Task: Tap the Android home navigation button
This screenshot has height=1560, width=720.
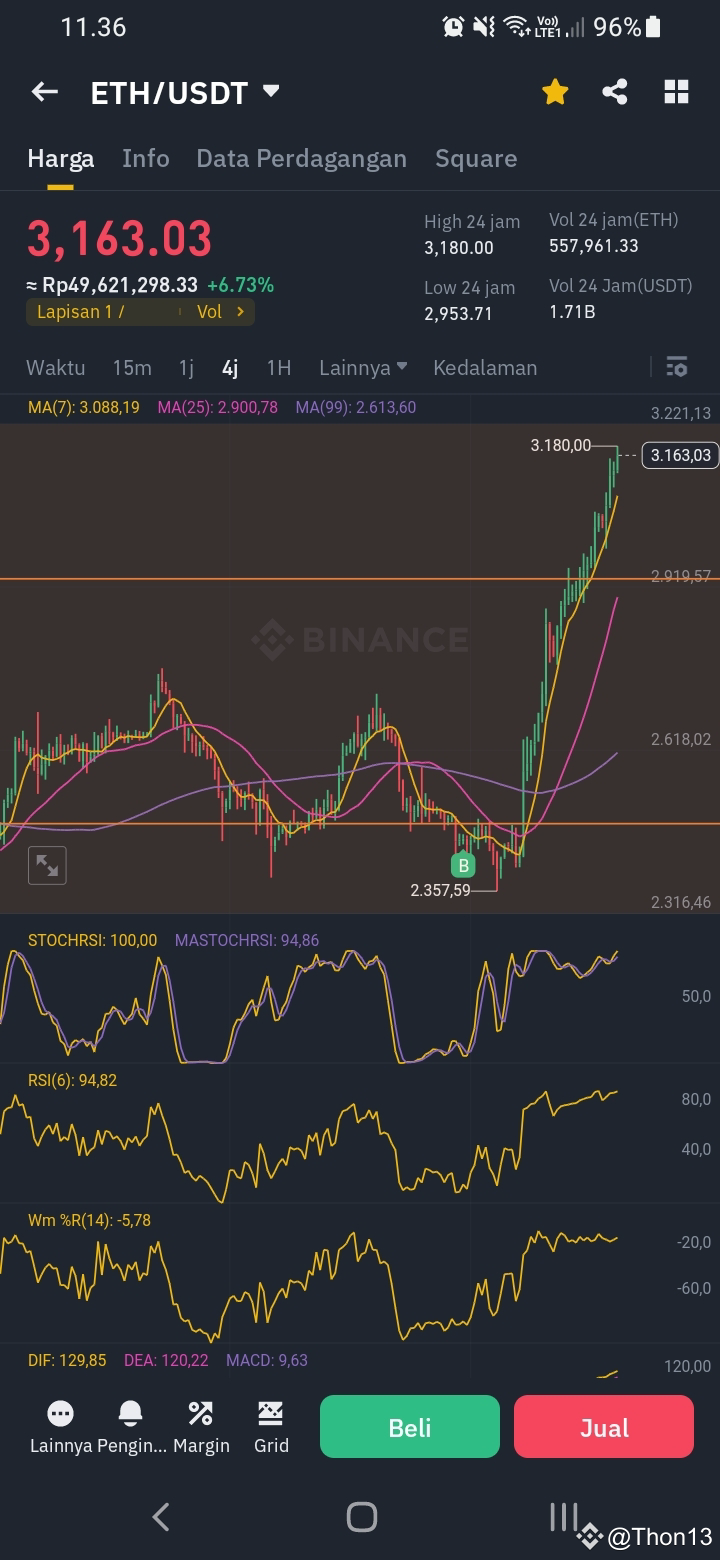Action: click(361, 1517)
